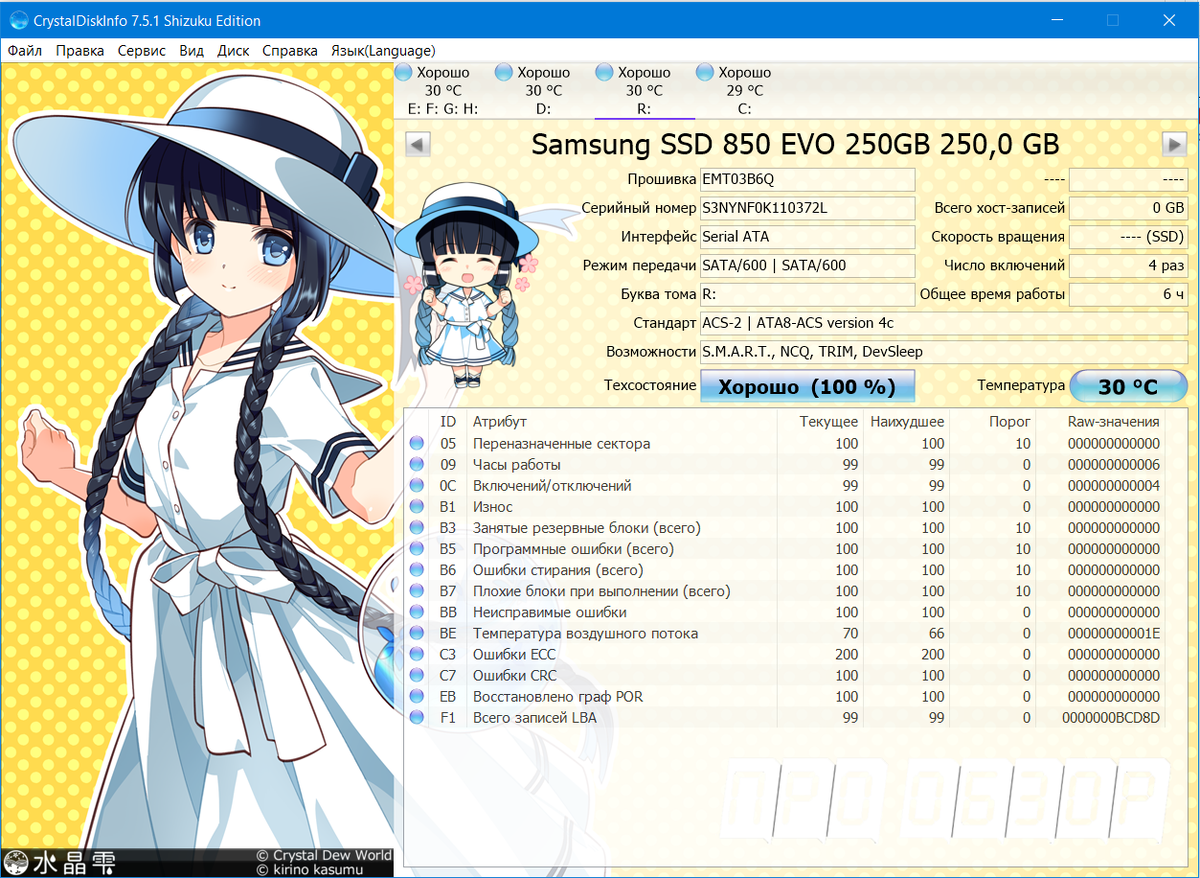The image size is (1200, 878).
Task: Click status orb for Ошибки CRC row
Action: [417, 675]
